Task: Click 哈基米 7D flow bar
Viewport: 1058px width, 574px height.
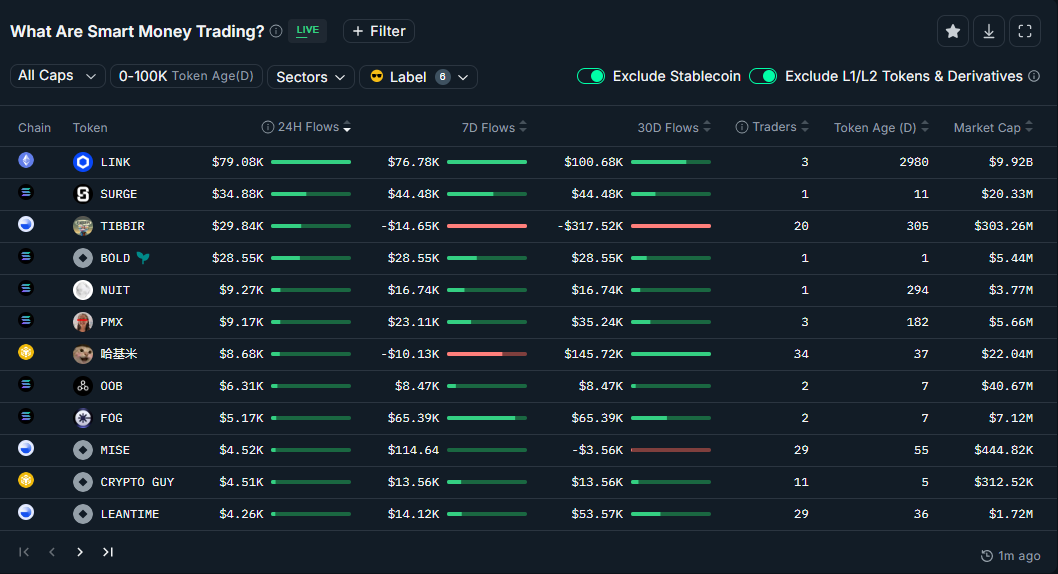Action: coord(486,354)
